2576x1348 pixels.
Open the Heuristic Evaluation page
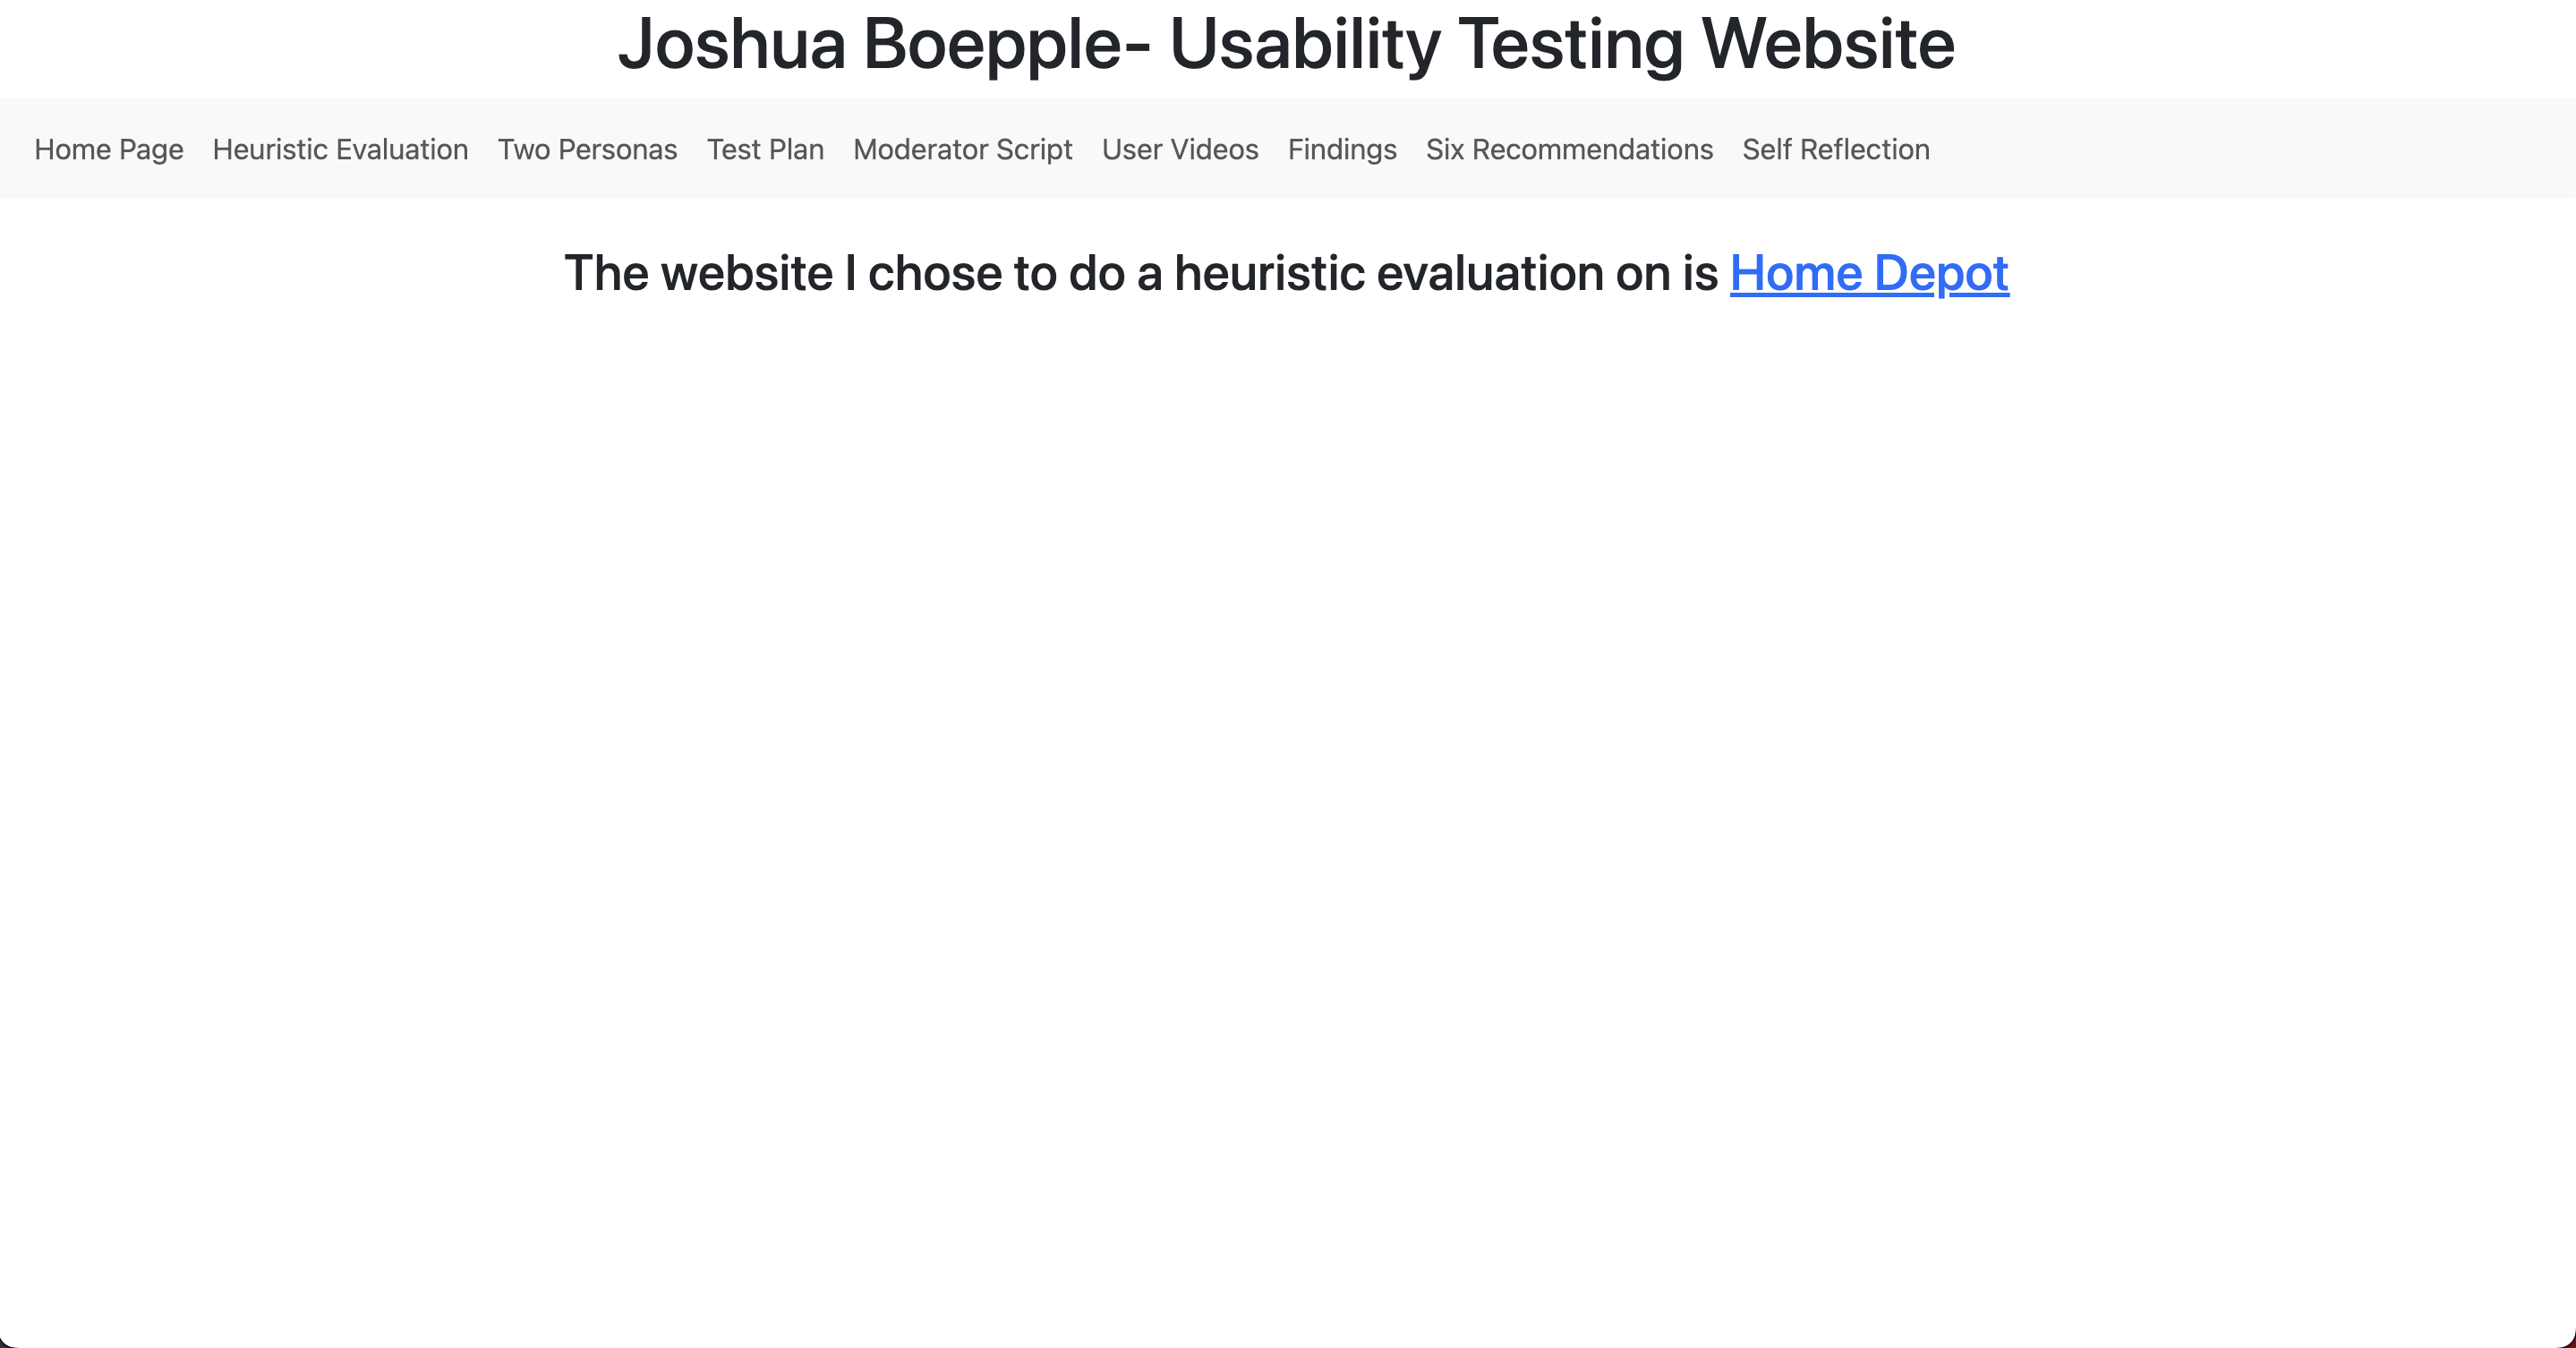coord(340,149)
